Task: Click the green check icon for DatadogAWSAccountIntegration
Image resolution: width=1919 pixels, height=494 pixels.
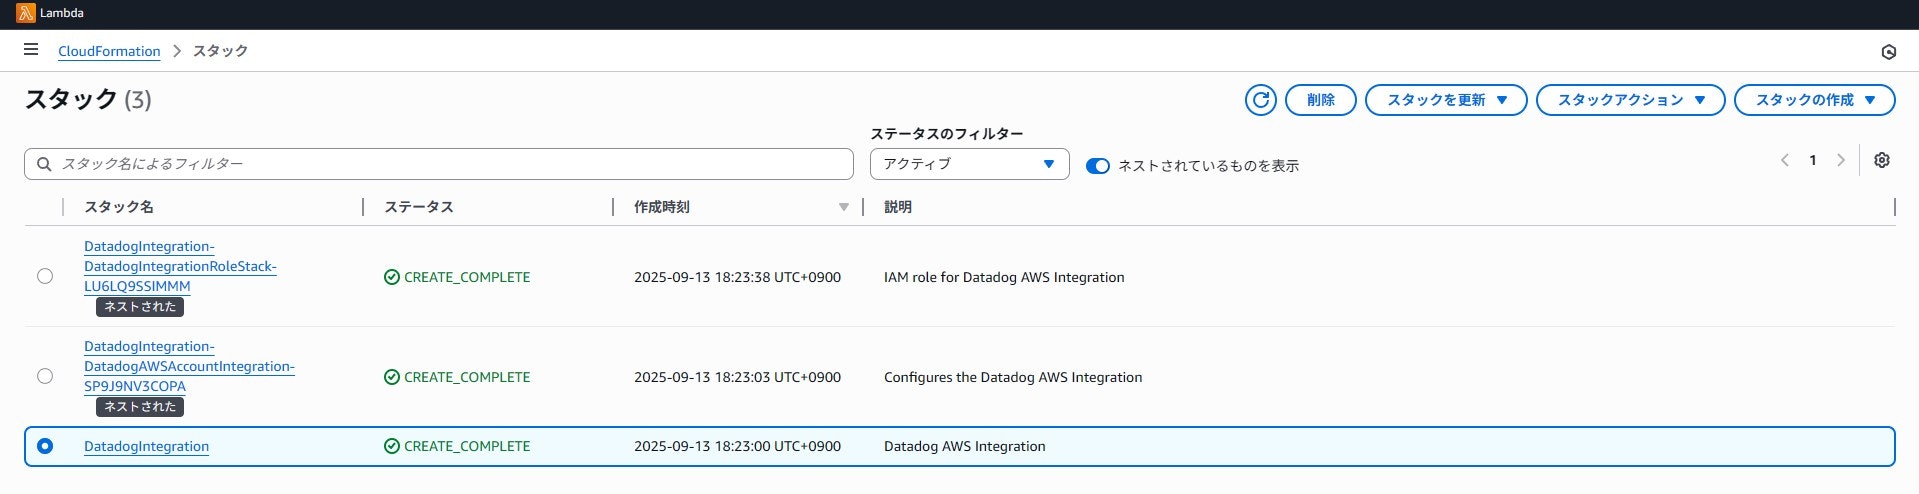Action: tap(392, 377)
